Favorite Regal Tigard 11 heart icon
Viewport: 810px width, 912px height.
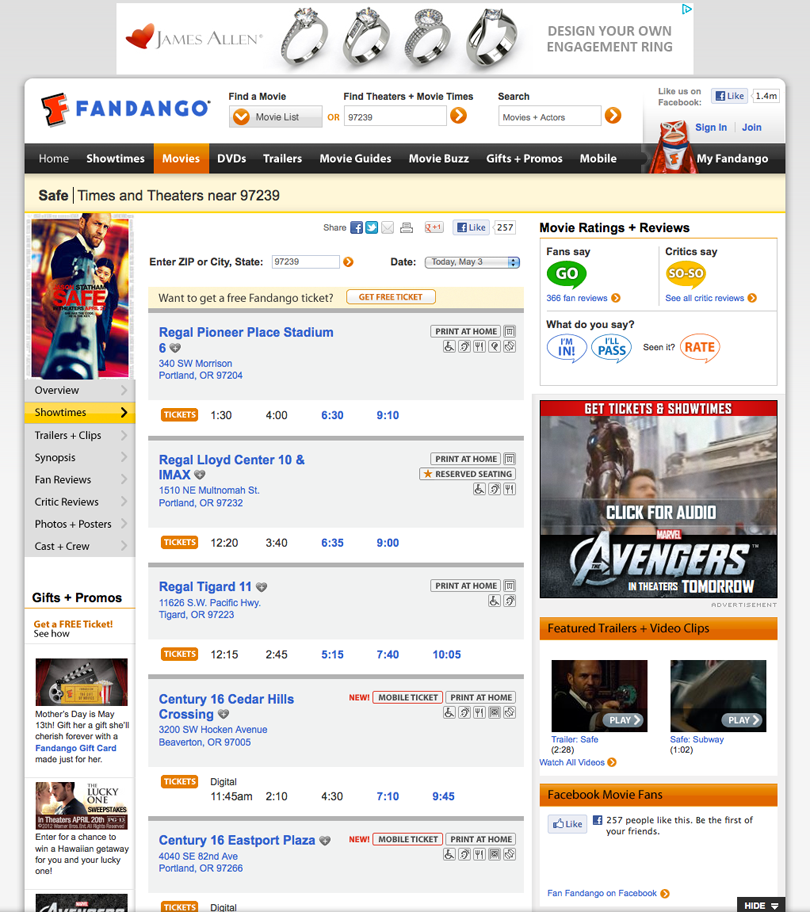tap(262, 587)
